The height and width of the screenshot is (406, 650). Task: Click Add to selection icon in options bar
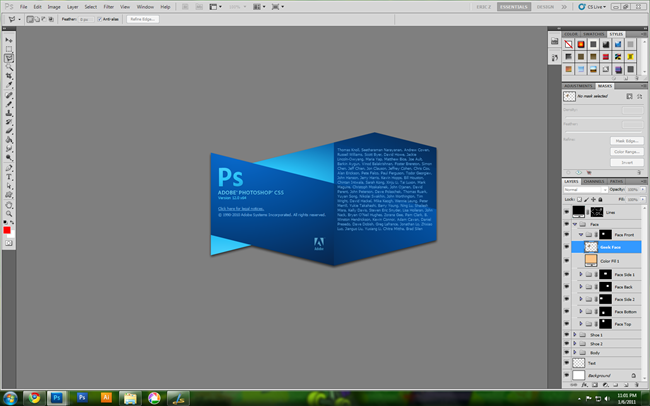click(x=37, y=19)
